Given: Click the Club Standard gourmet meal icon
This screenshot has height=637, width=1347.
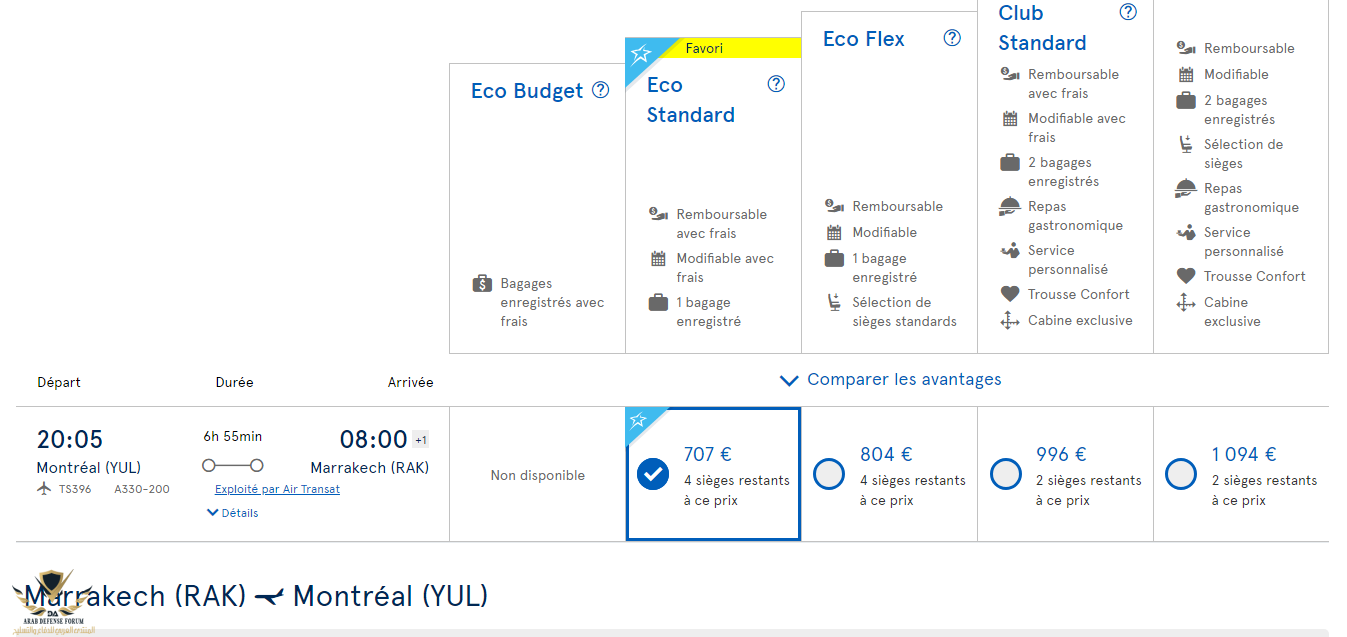Looking at the screenshot, I should [1010, 207].
